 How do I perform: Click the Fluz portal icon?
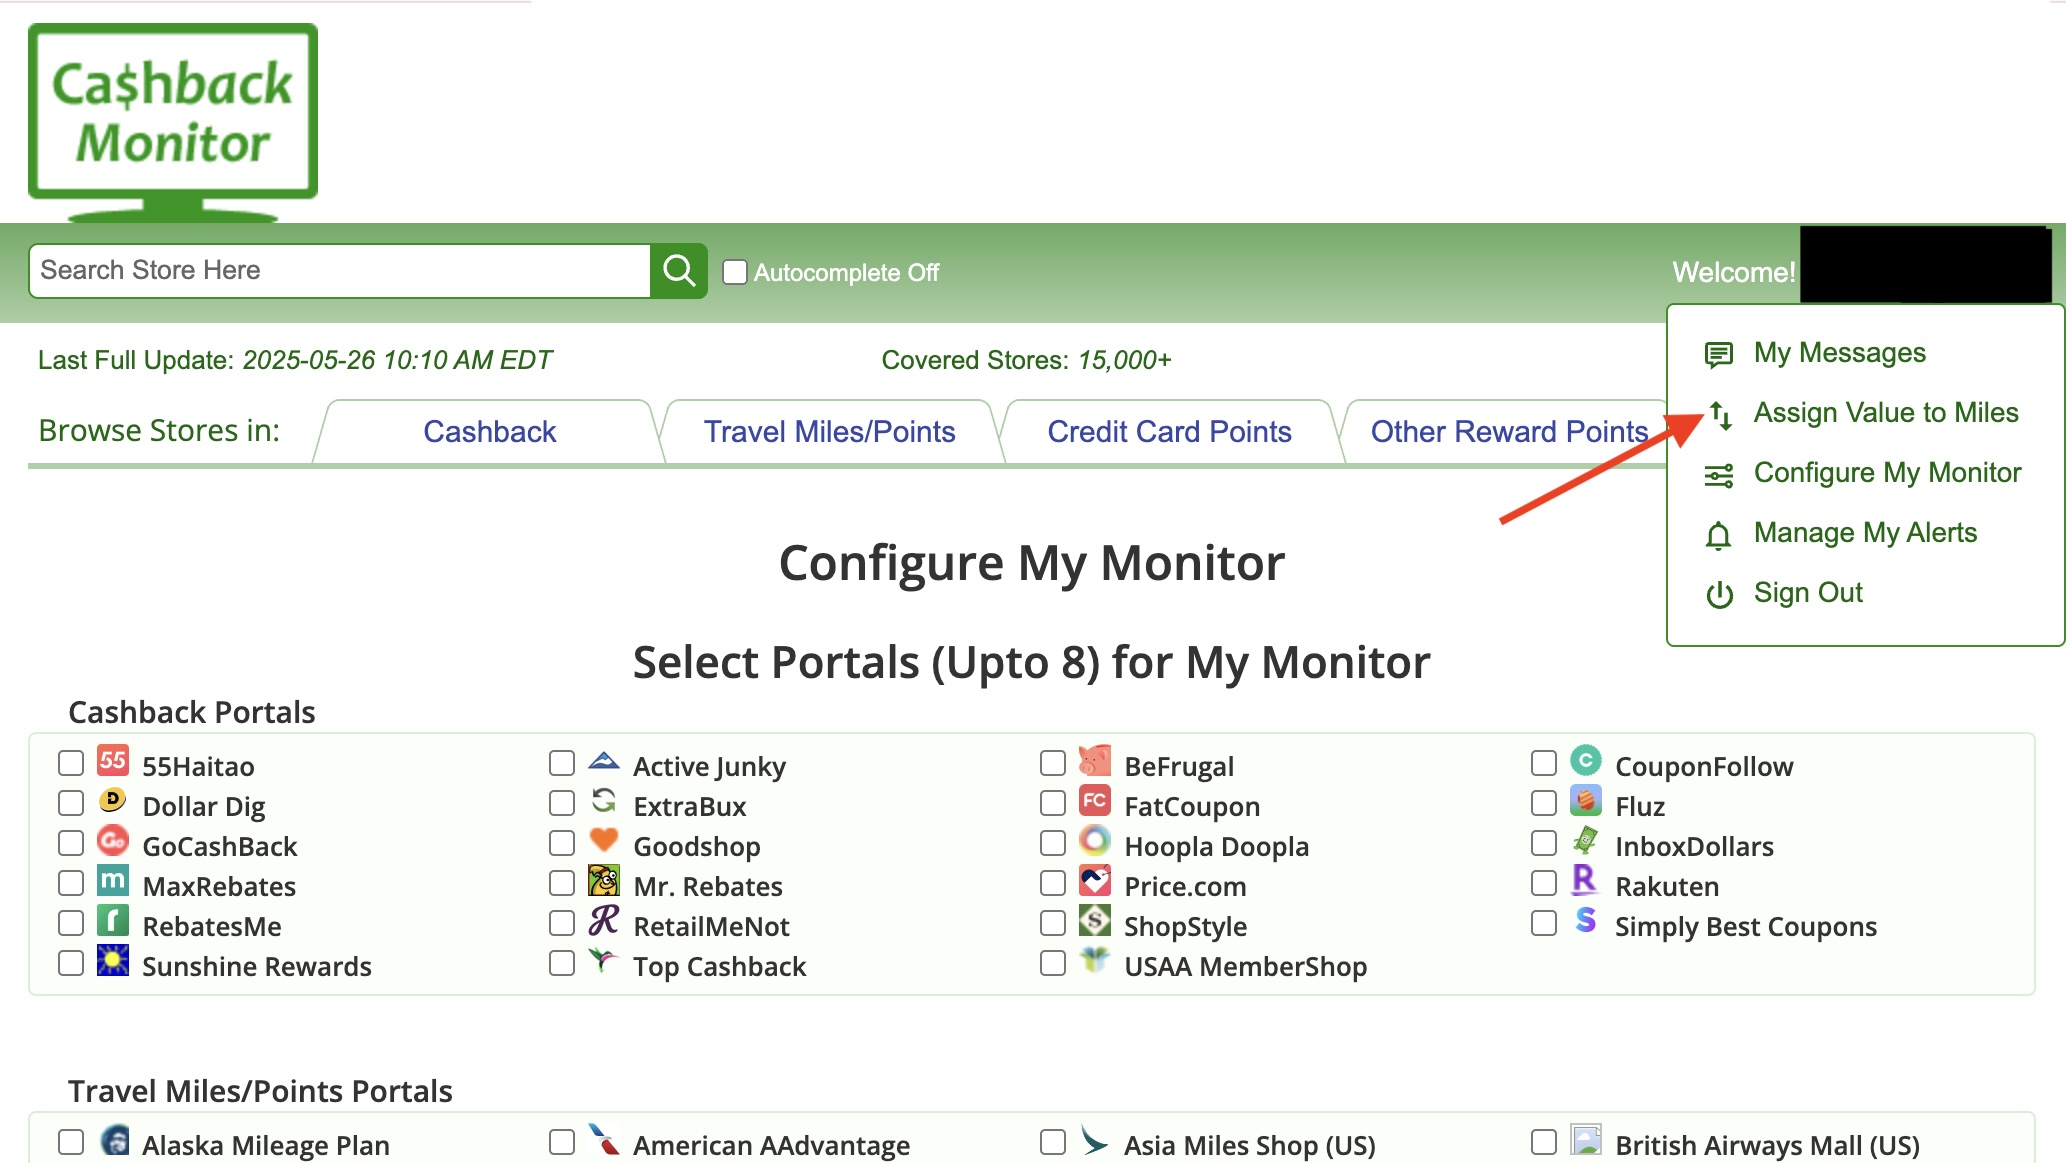click(1586, 801)
